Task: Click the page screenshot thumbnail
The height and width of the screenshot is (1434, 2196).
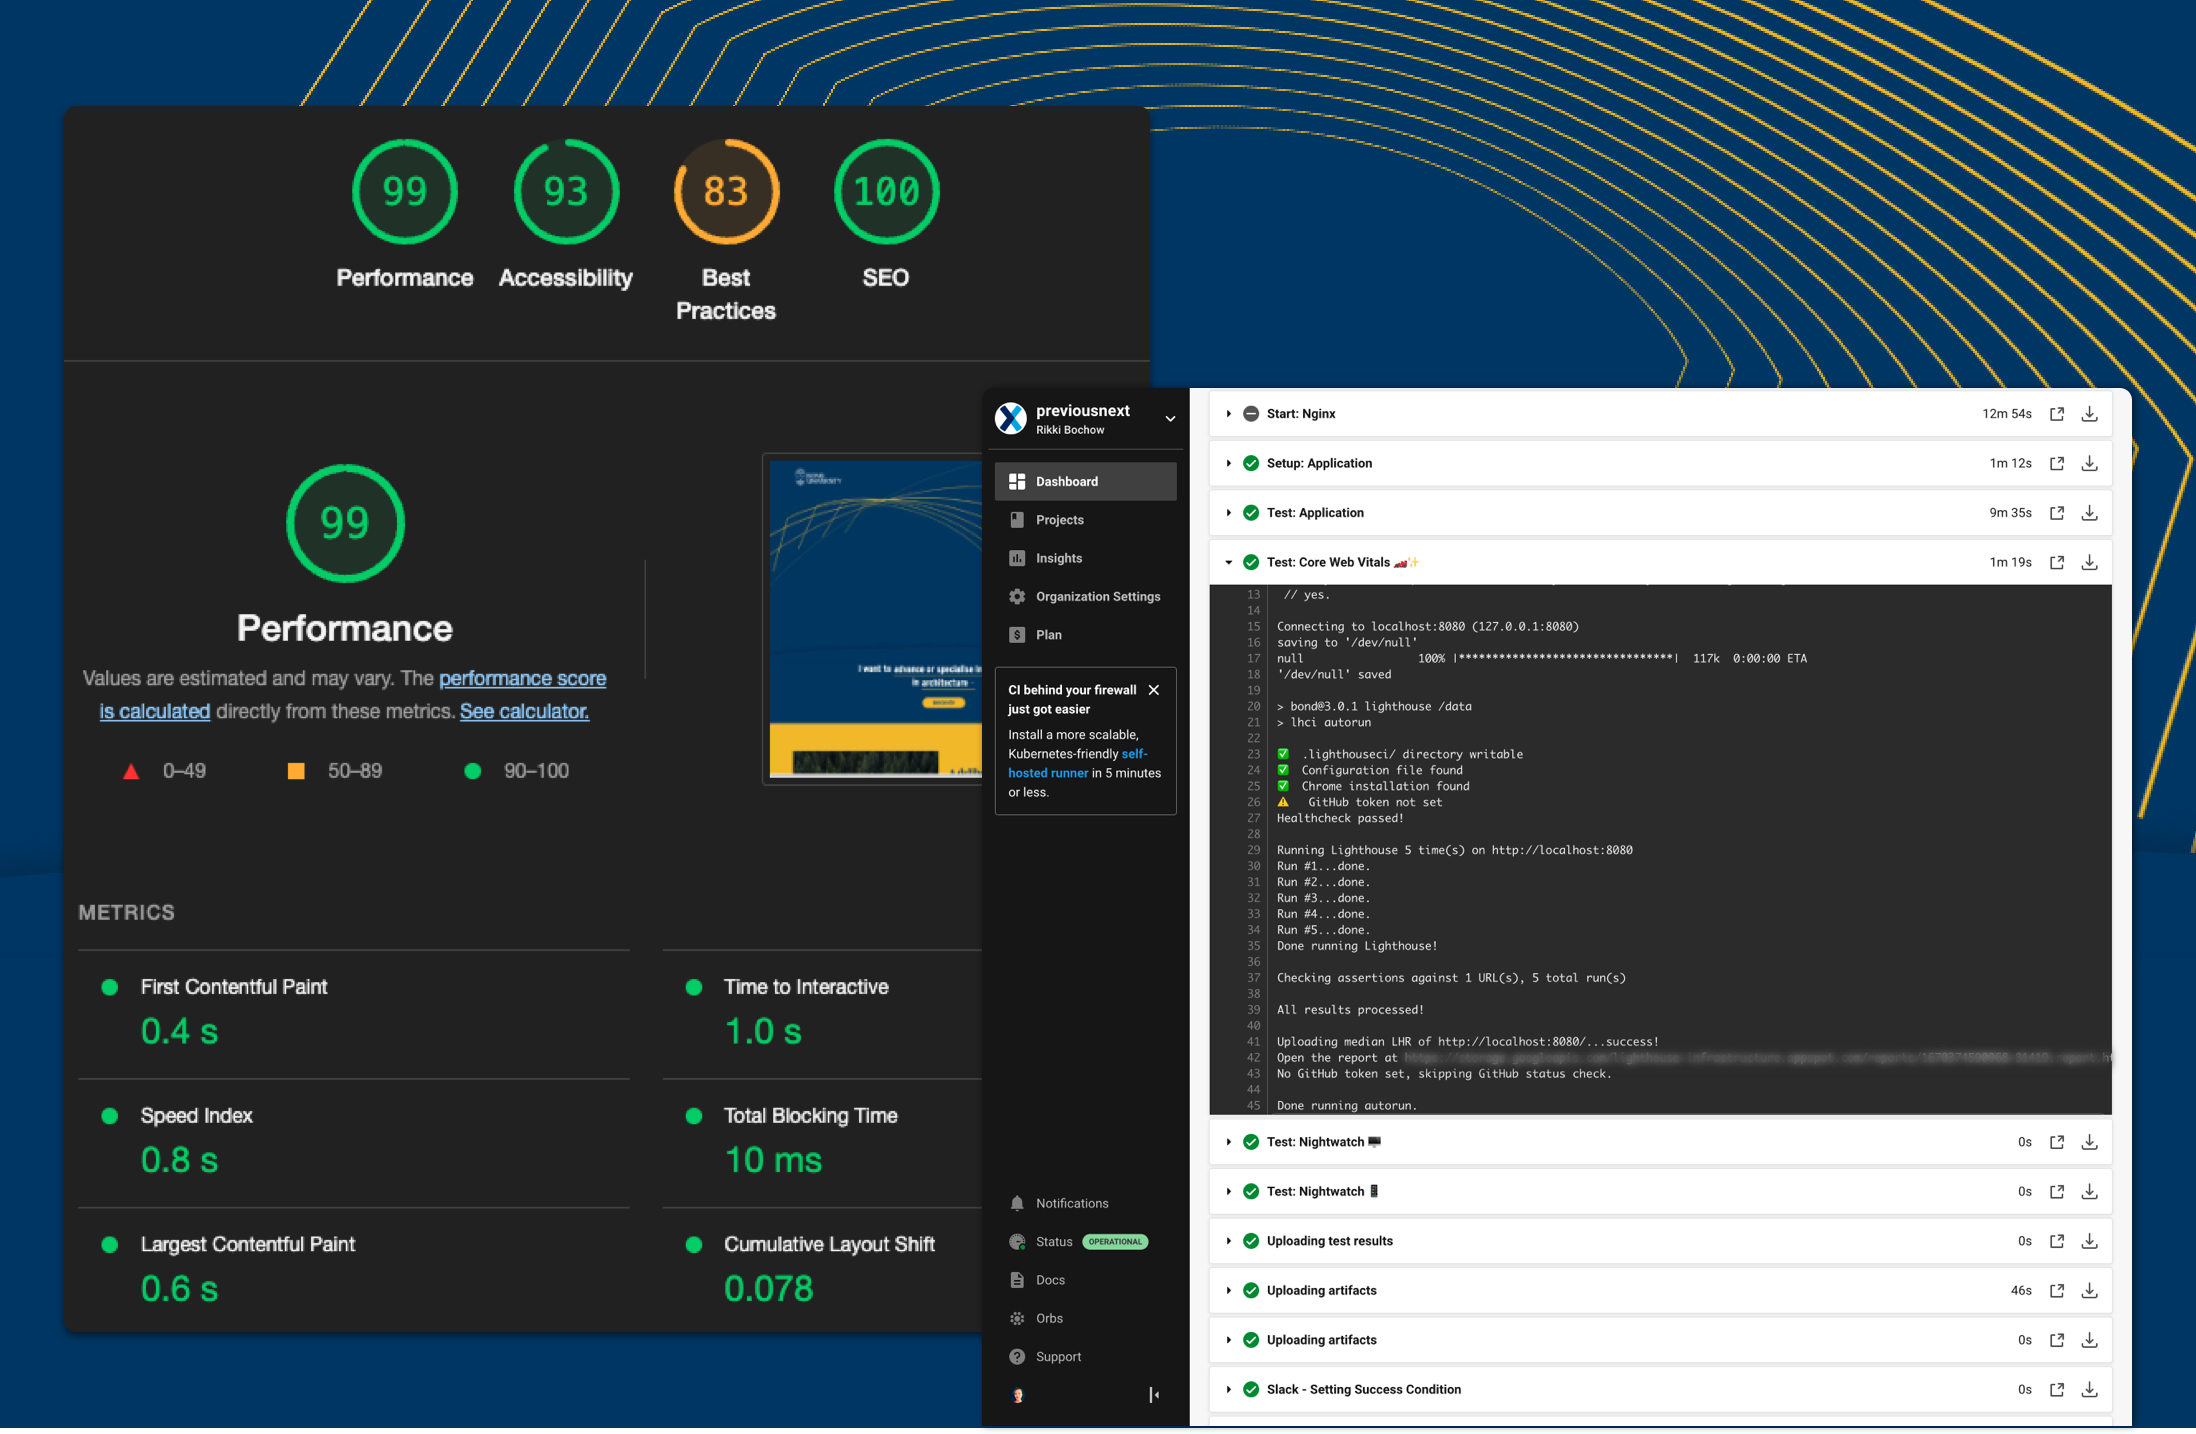Action: 873,620
